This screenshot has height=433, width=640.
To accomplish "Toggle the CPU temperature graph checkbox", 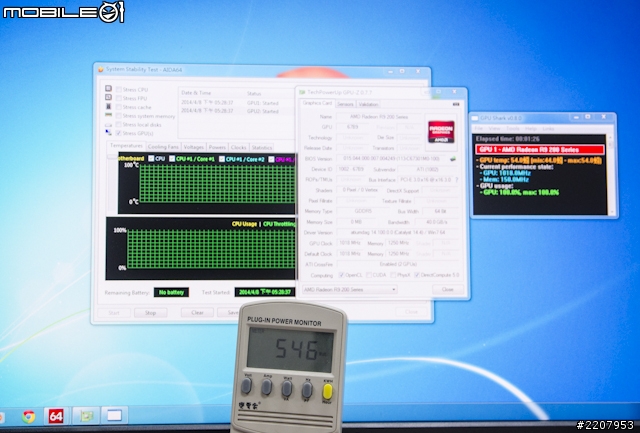I will tap(151, 158).
